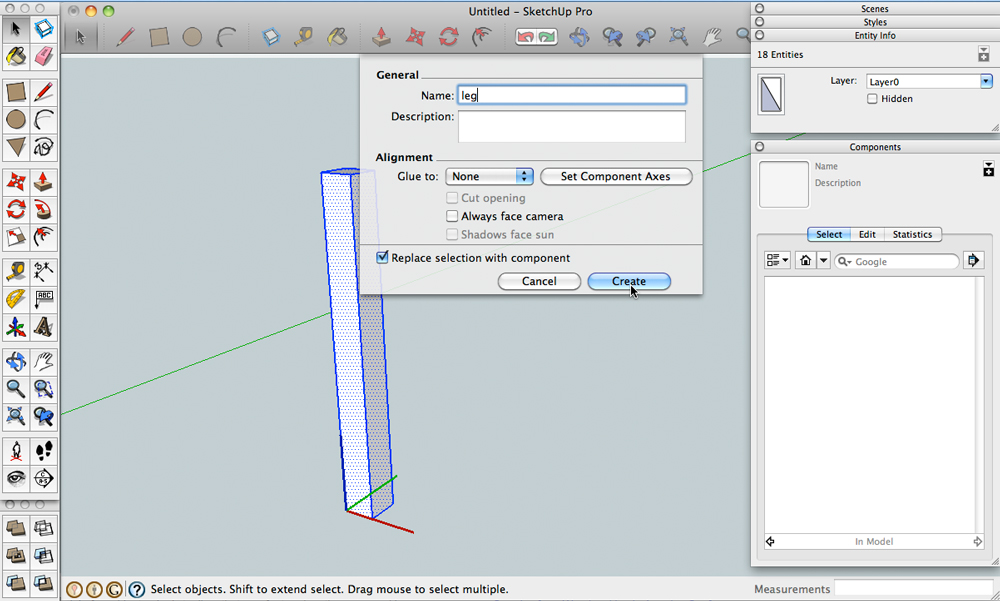Select the Rectangle drawing tool
The image size is (1000, 601).
tap(15, 92)
